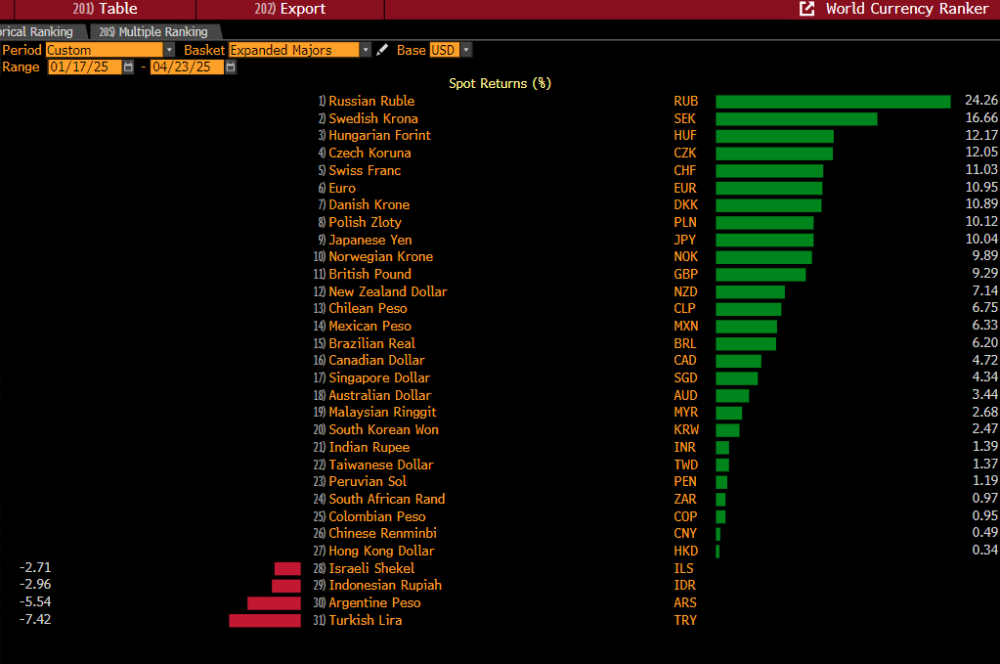This screenshot has width=1000, height=664.
Task: Open the 202) Export menu item
Action: point(290,9)
